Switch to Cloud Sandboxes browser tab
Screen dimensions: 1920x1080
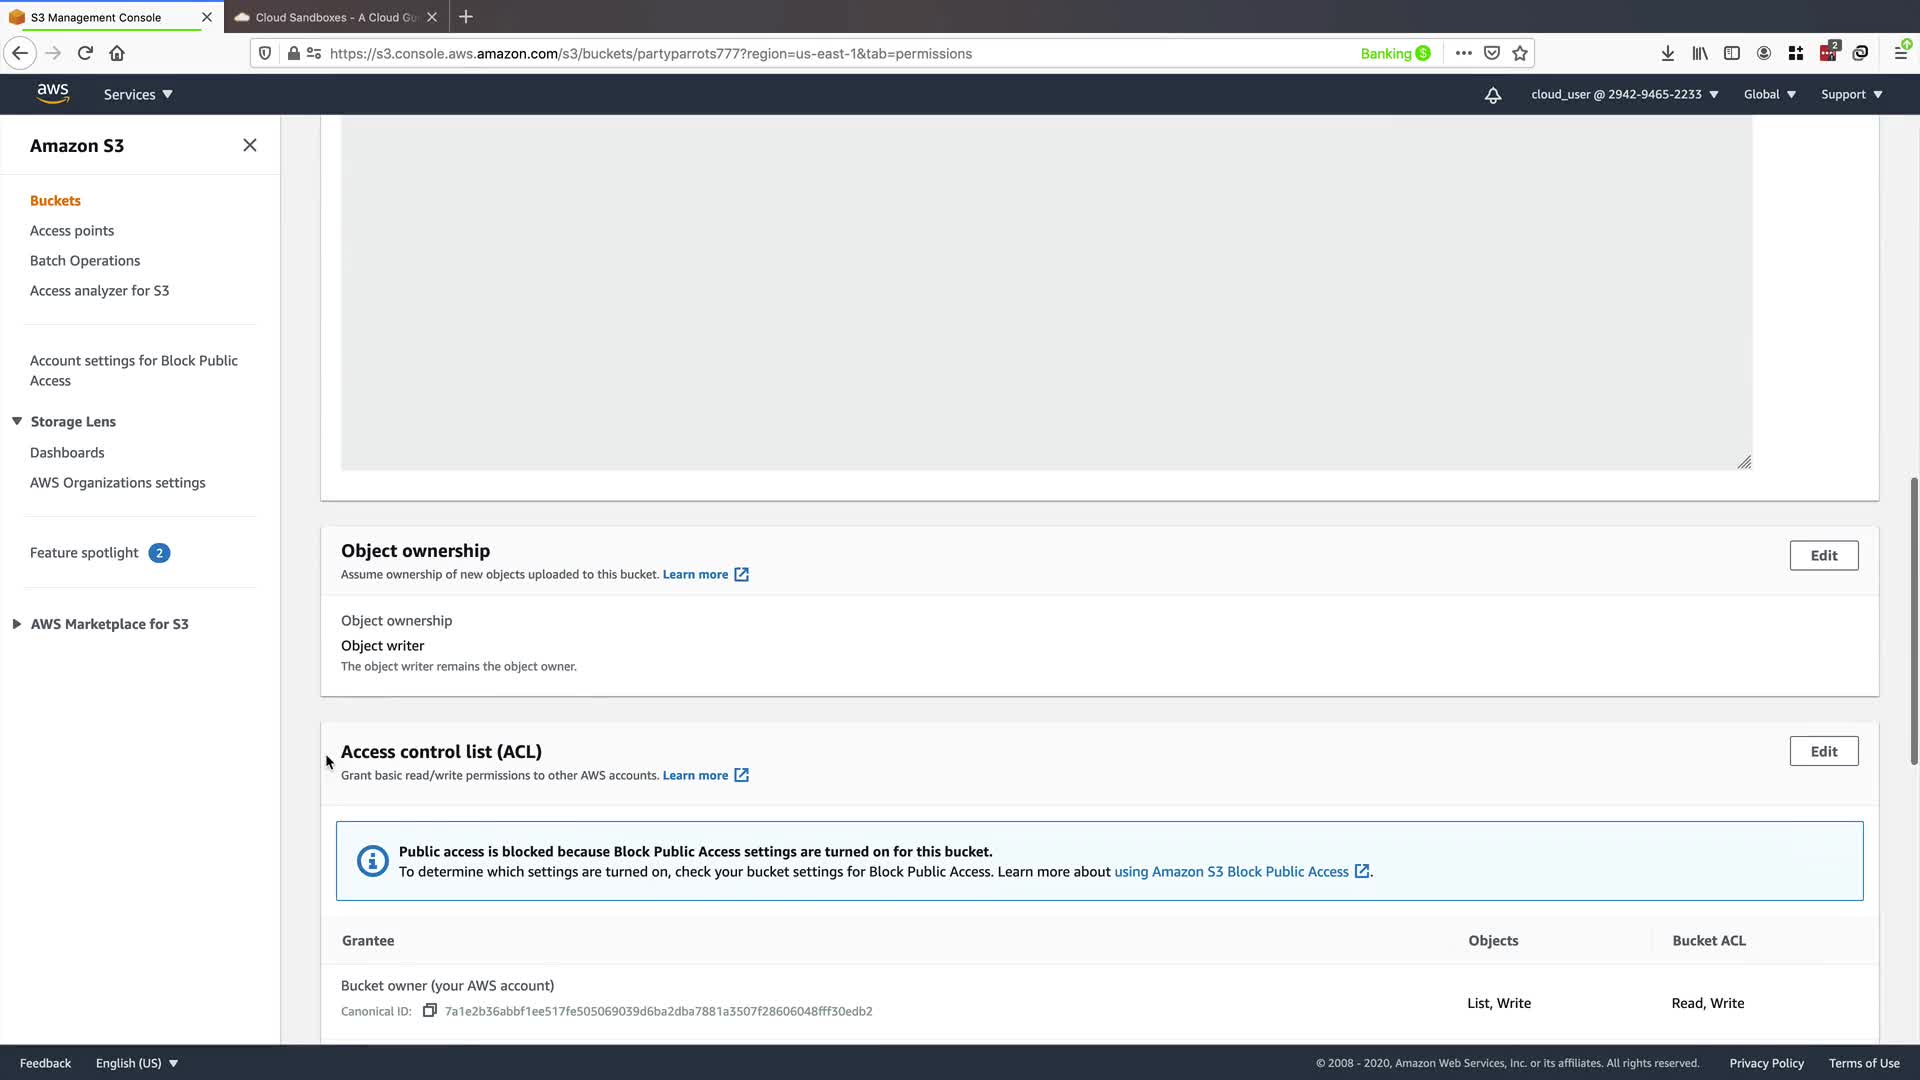click(335, 17)
